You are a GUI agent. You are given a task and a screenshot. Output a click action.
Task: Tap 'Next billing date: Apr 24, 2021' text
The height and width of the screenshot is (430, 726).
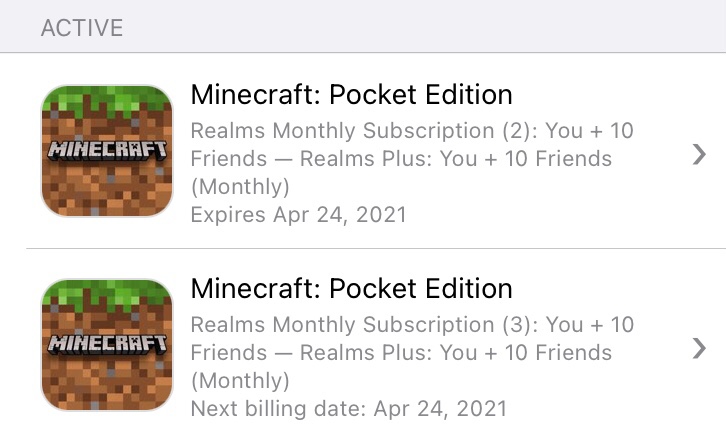coord(349,409)
